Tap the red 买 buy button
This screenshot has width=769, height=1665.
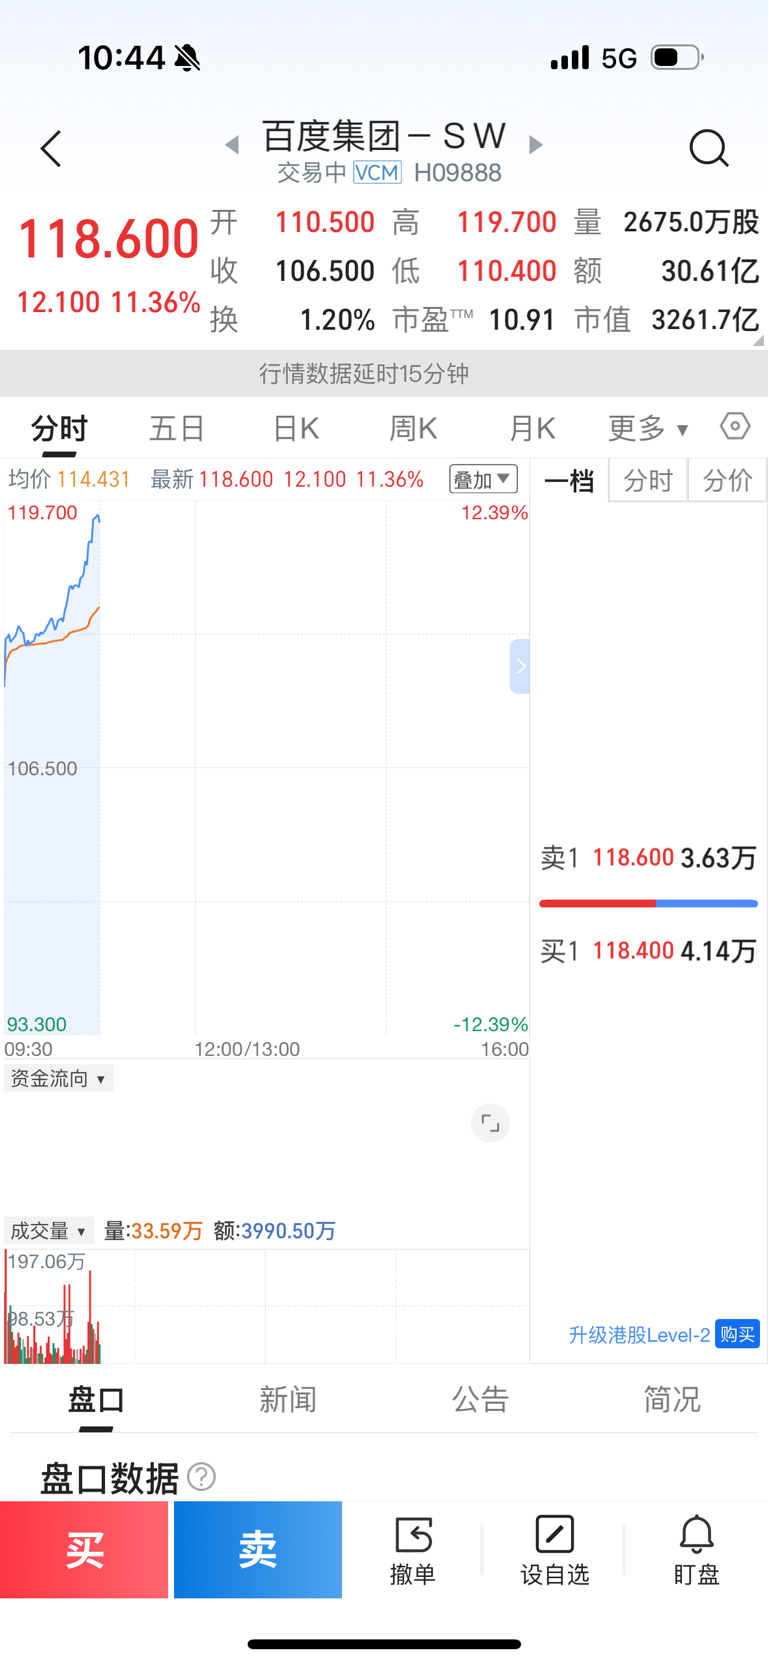[84, 1550]
